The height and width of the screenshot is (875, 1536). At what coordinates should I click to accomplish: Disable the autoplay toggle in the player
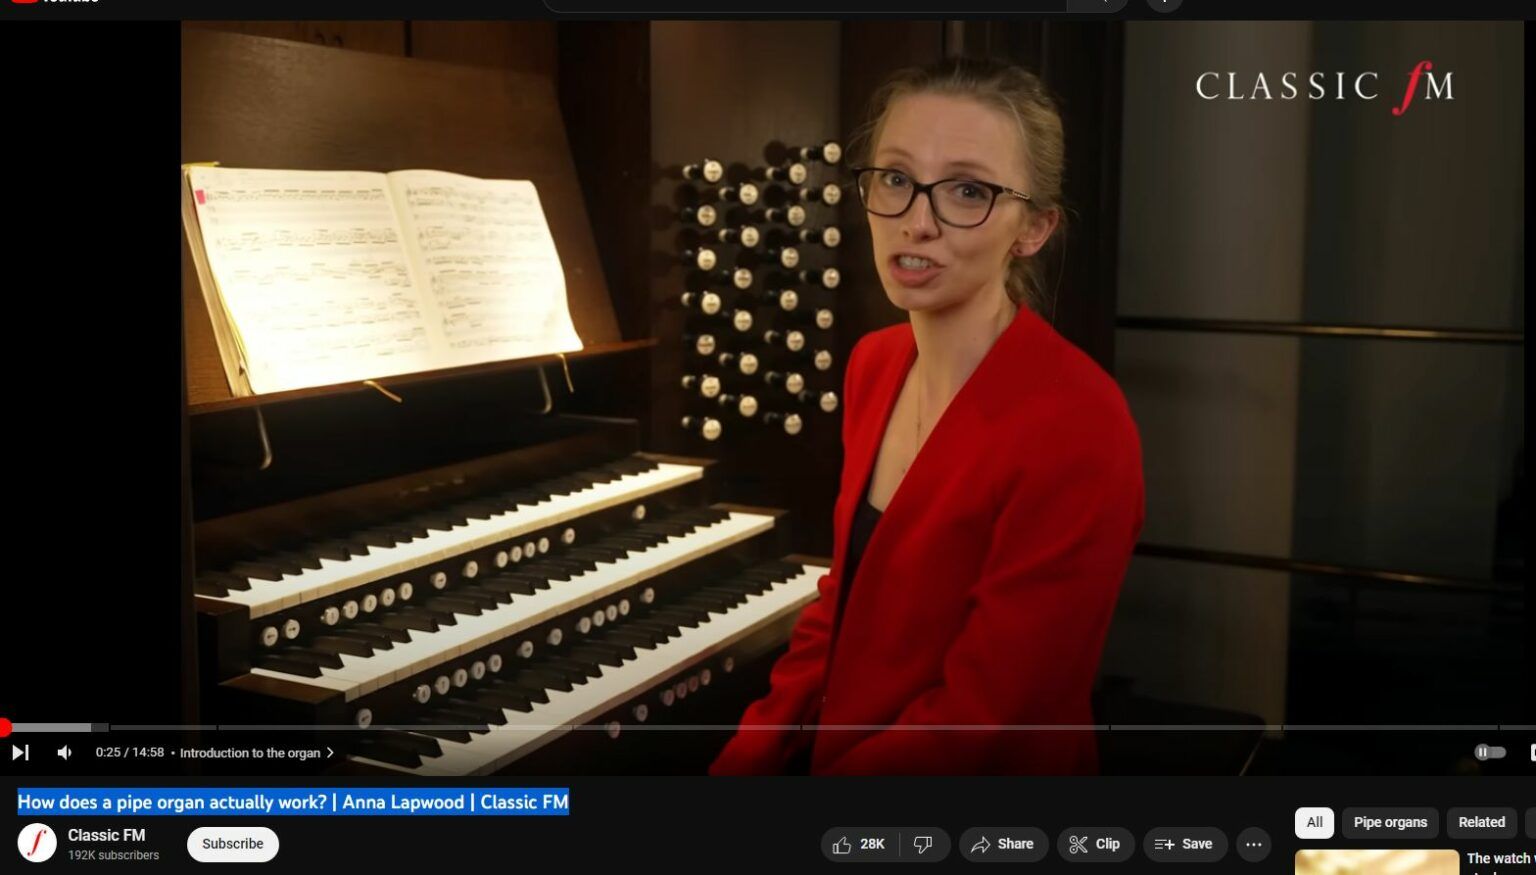pos(1489,752)
